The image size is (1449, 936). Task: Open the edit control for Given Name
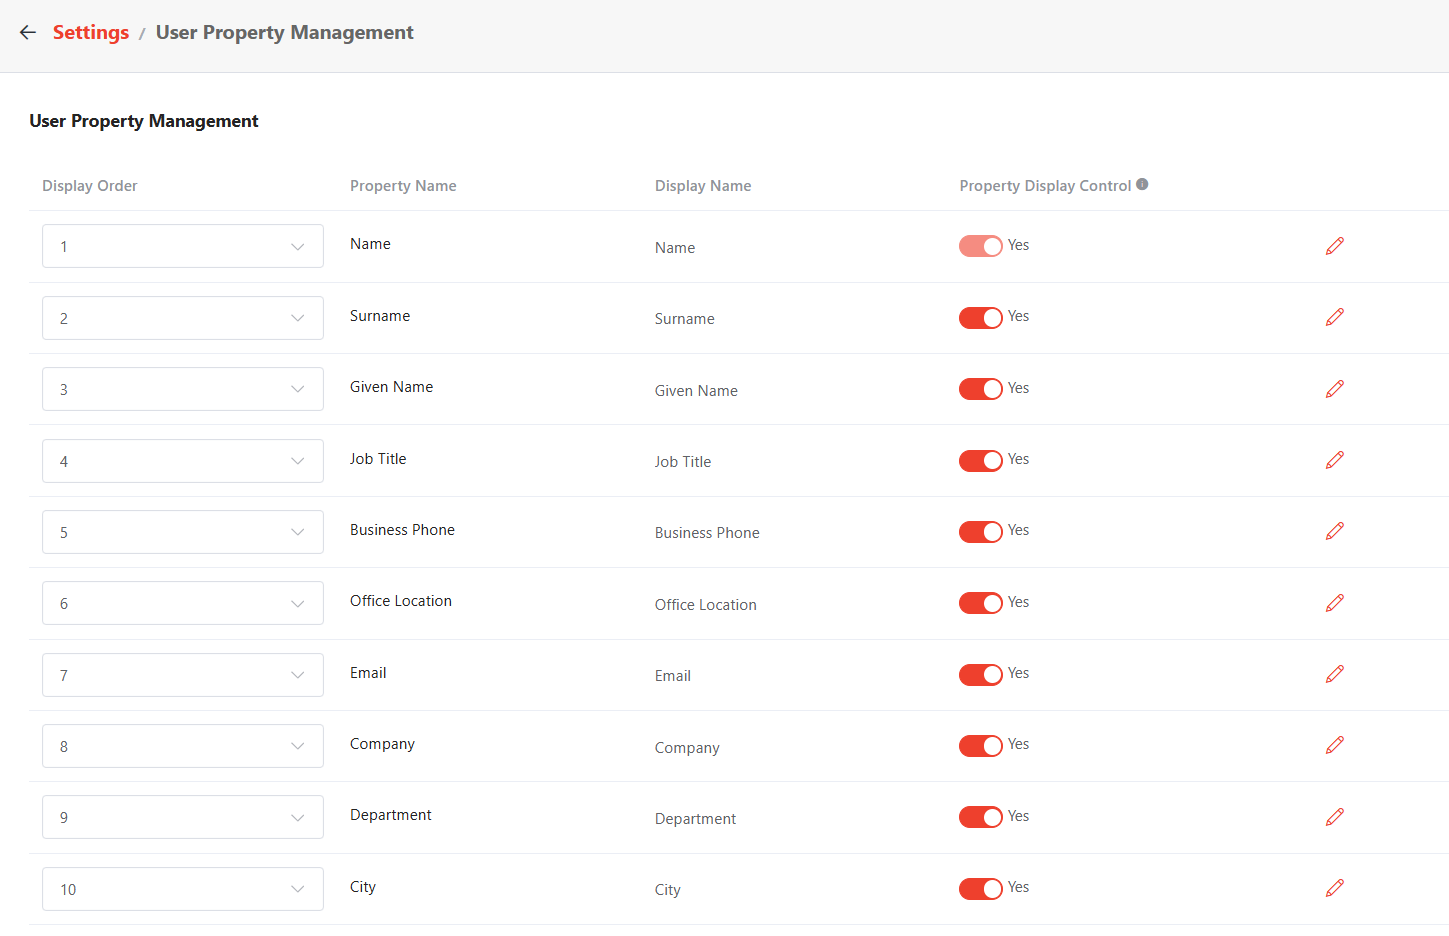(1334, 389)
